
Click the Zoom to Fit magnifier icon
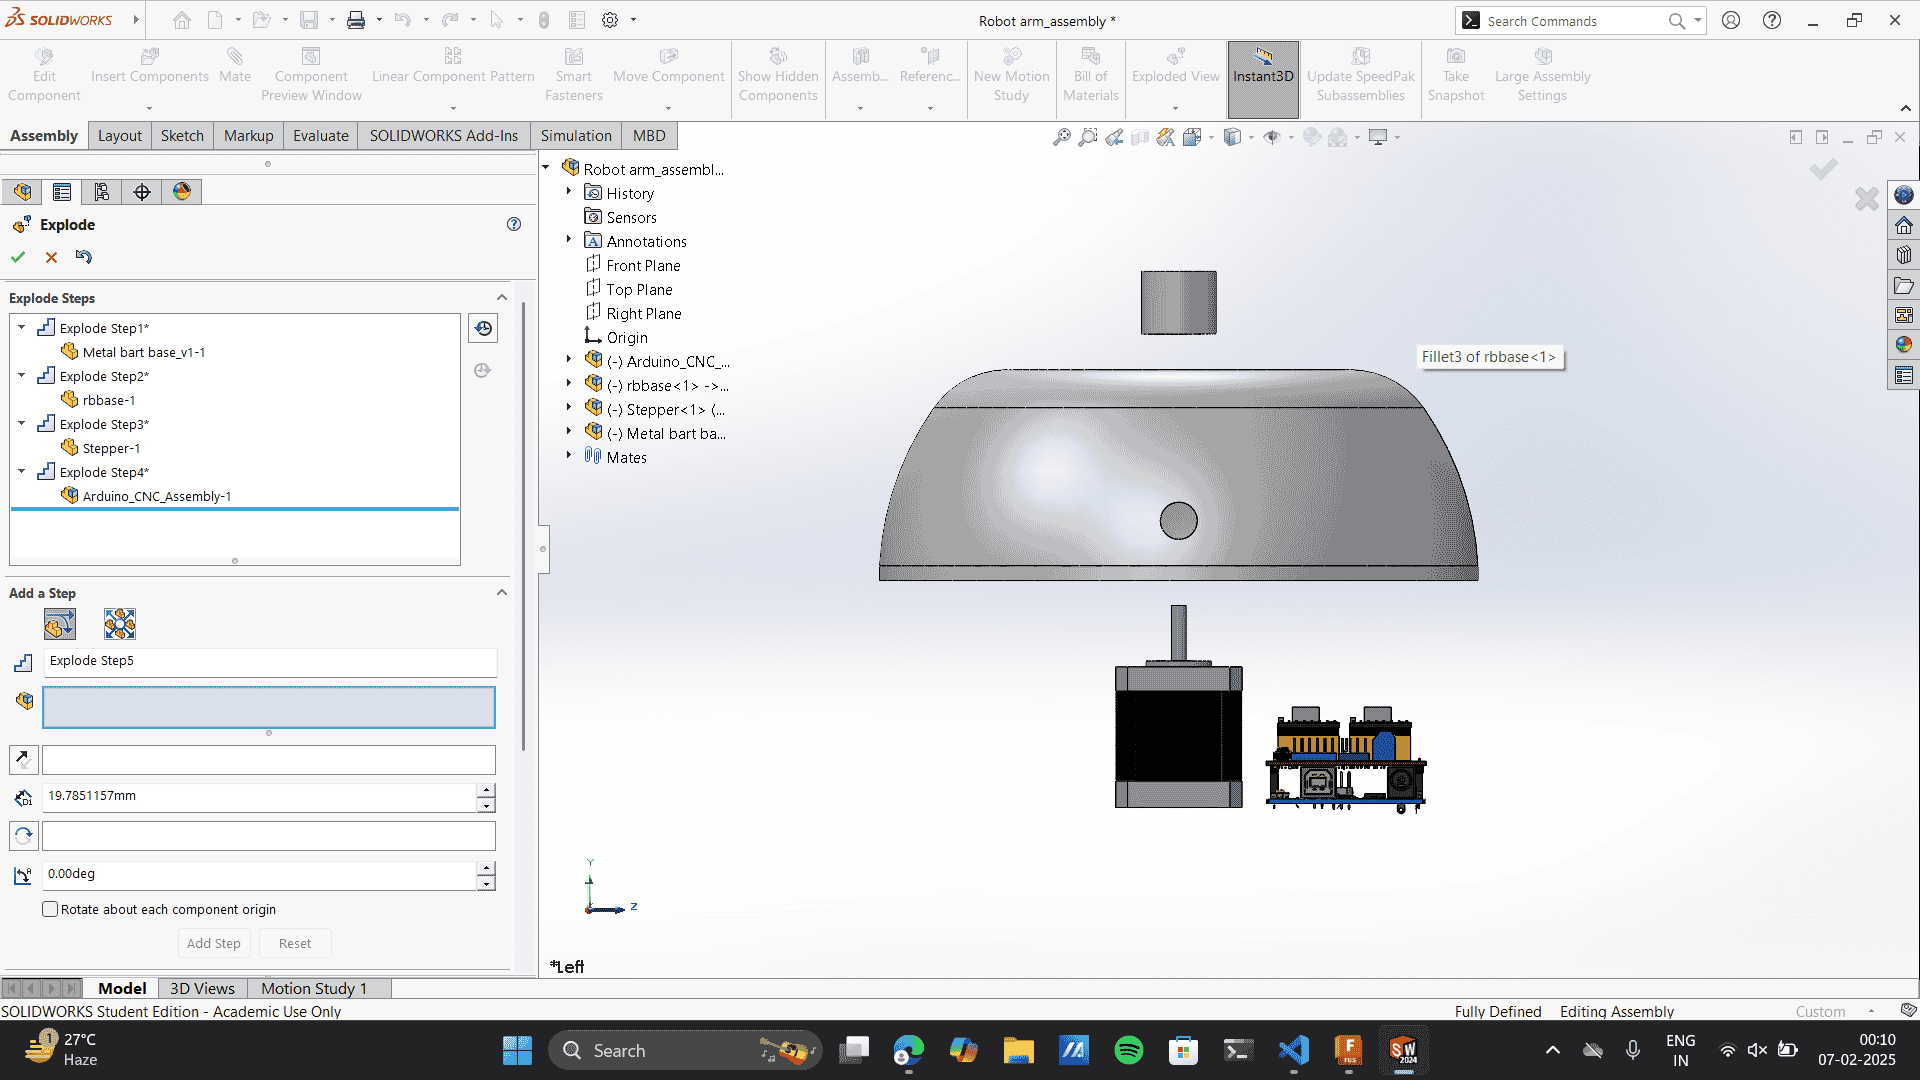pos(1062,137)
